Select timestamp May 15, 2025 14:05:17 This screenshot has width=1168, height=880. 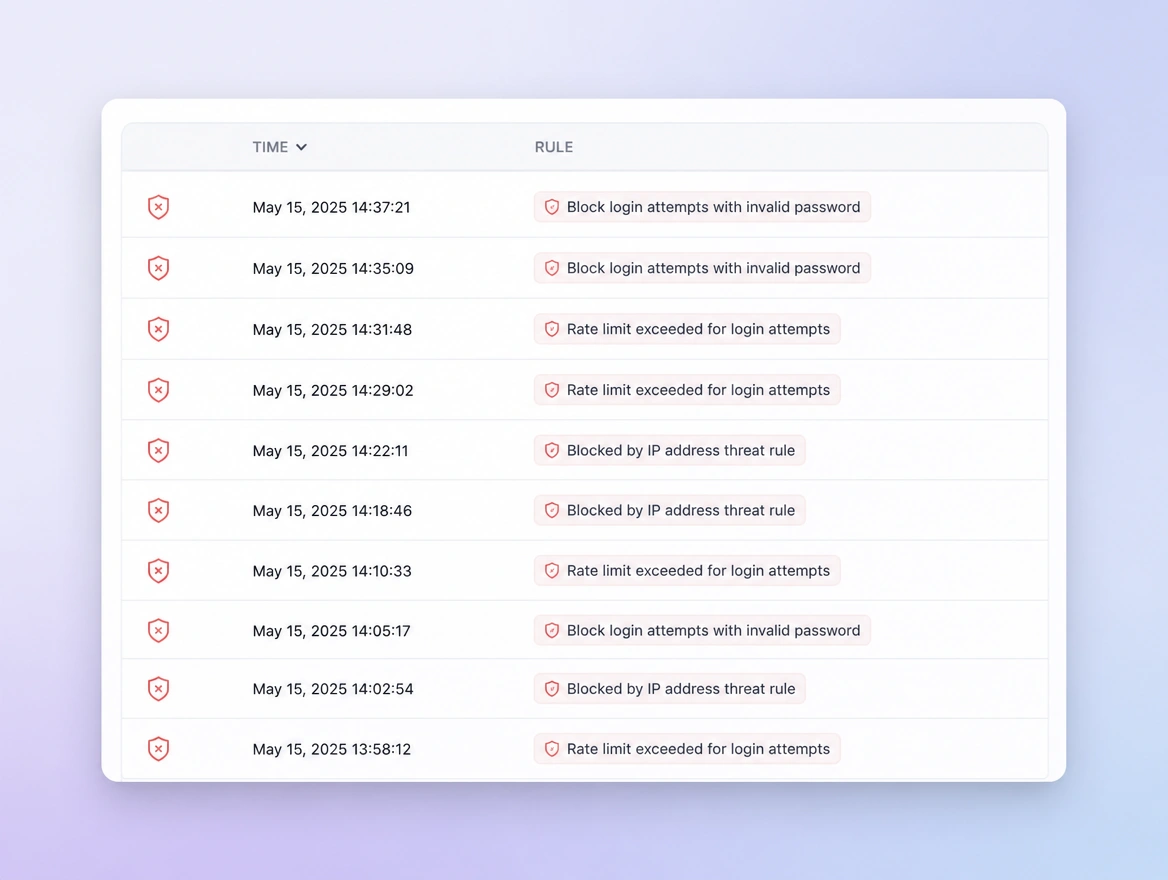(x=331, y=631)
